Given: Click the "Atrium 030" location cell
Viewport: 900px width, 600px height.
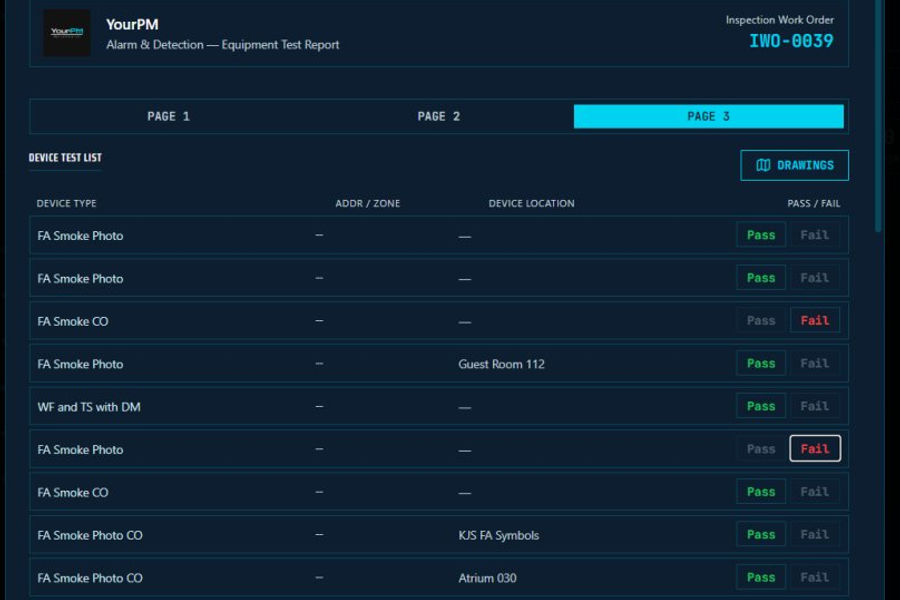Looking at the screenshot, I should pos(487,578).
